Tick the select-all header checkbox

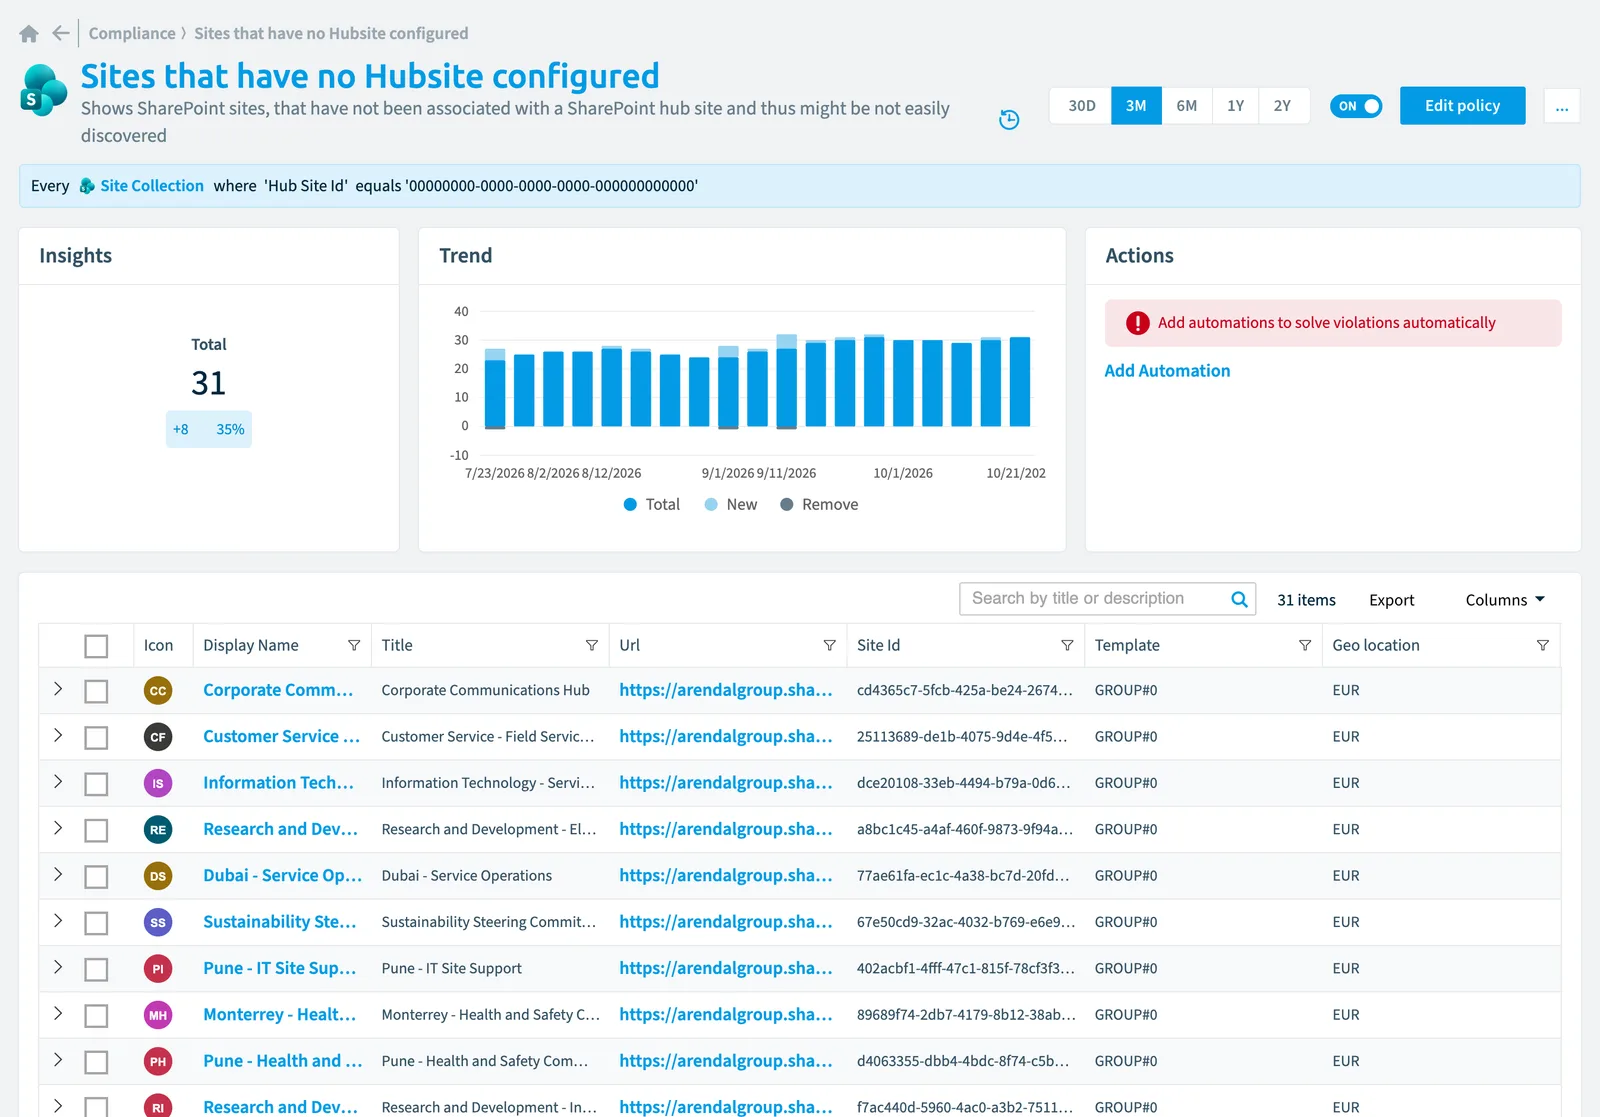coord(96,646)
